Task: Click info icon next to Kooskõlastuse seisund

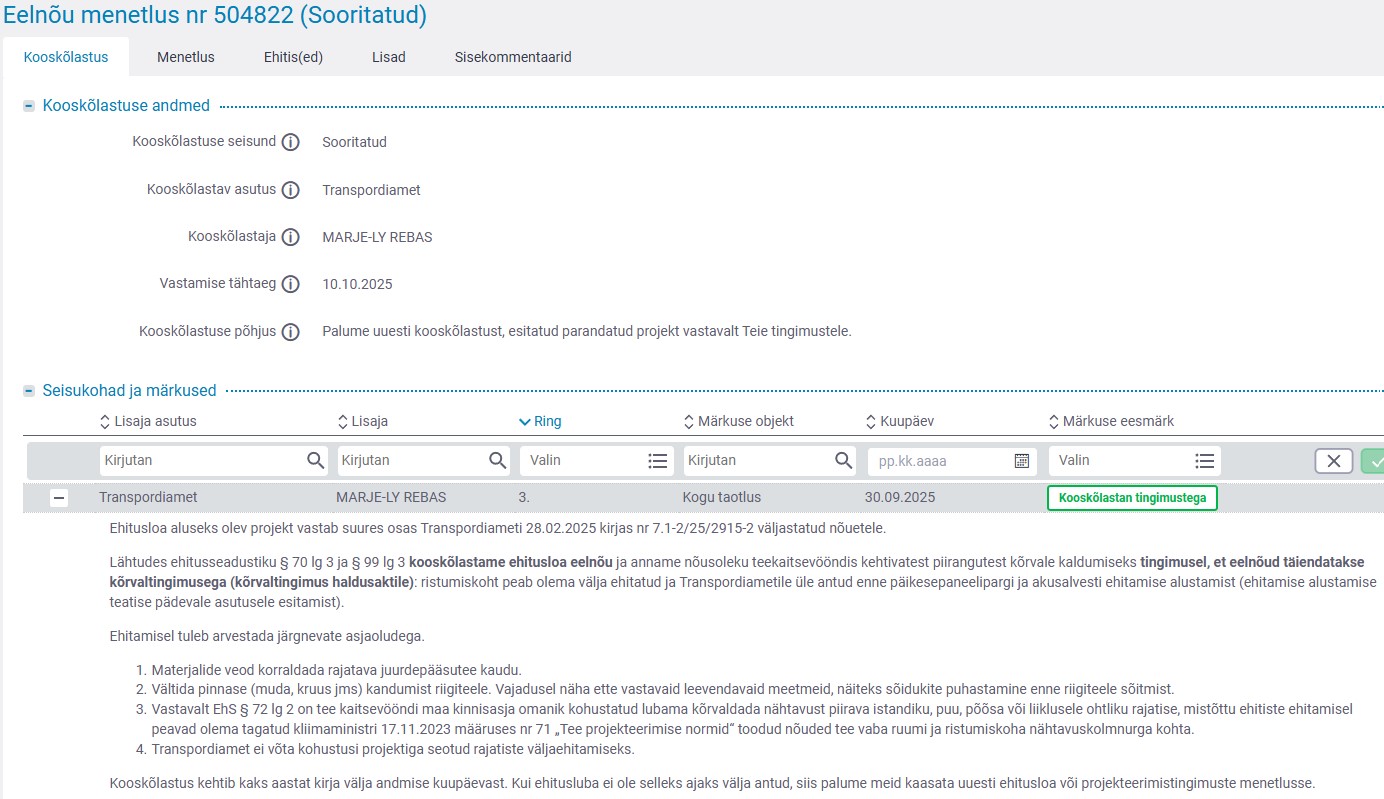Action: (x=291, y=142)
